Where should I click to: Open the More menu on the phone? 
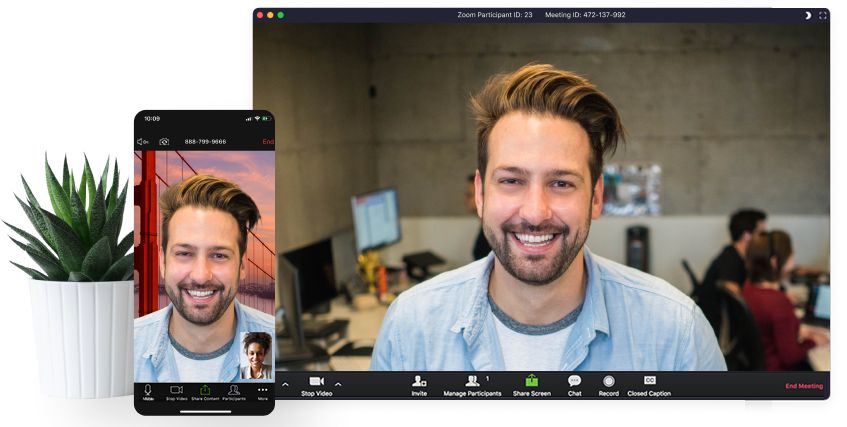tap(263, 392)
